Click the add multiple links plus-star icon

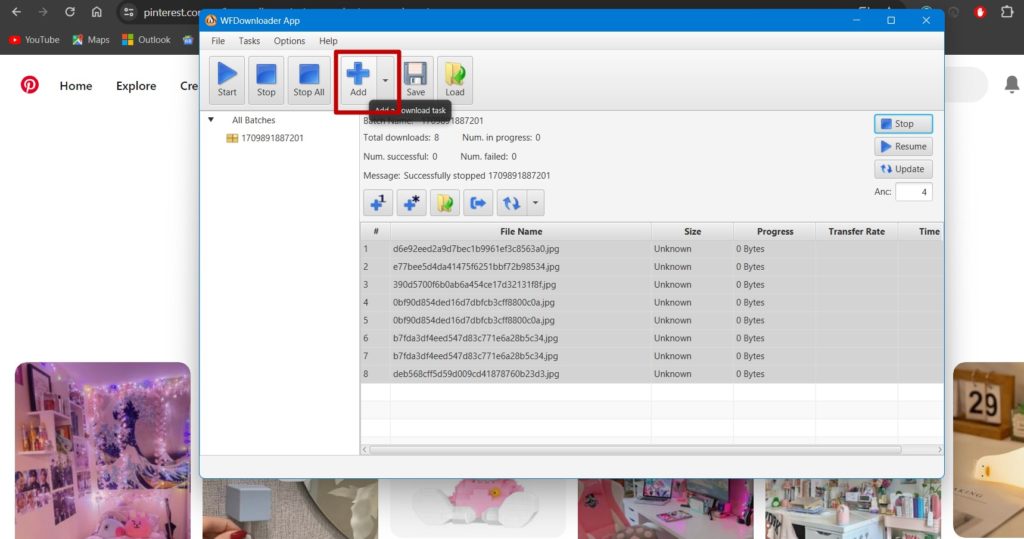pyautogui.click(x=411, y=203)
